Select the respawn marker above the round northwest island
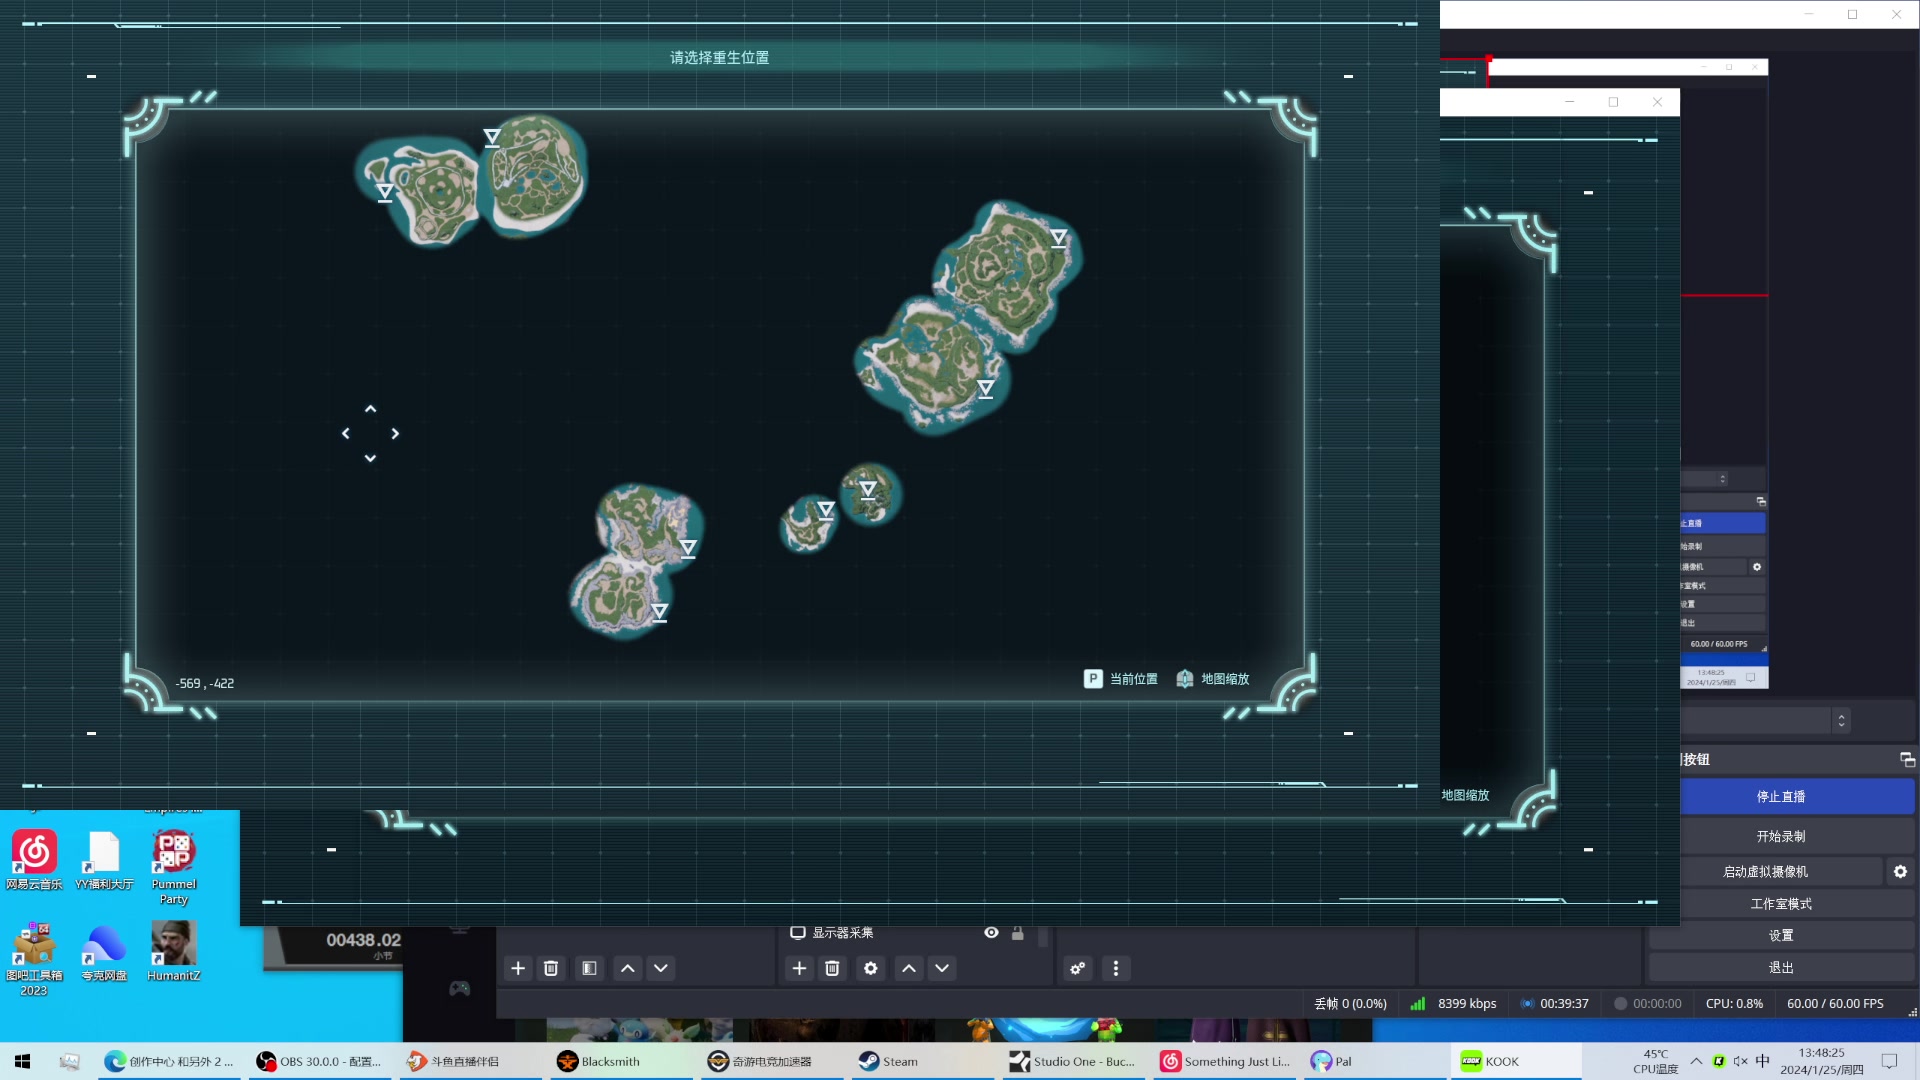1920x1080 pixels. [x=492, y=138]
